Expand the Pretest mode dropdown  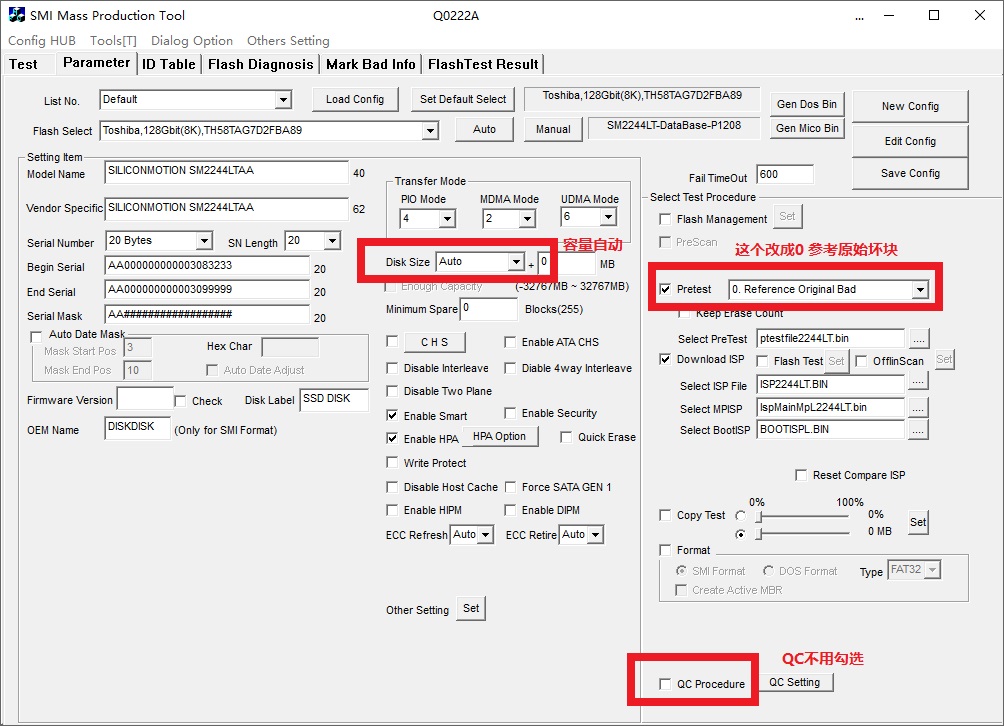coord(919,290)
